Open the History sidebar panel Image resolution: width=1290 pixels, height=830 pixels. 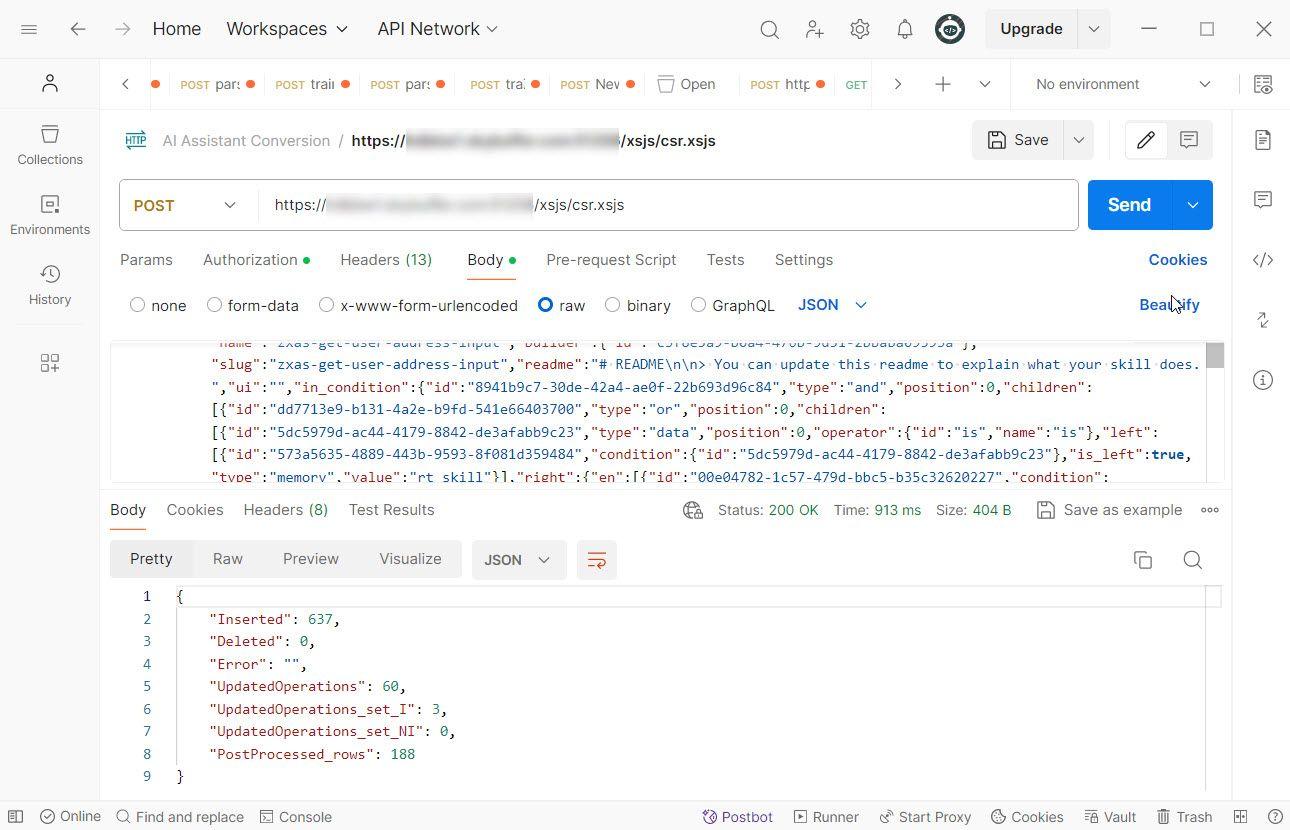coord(50,284)
